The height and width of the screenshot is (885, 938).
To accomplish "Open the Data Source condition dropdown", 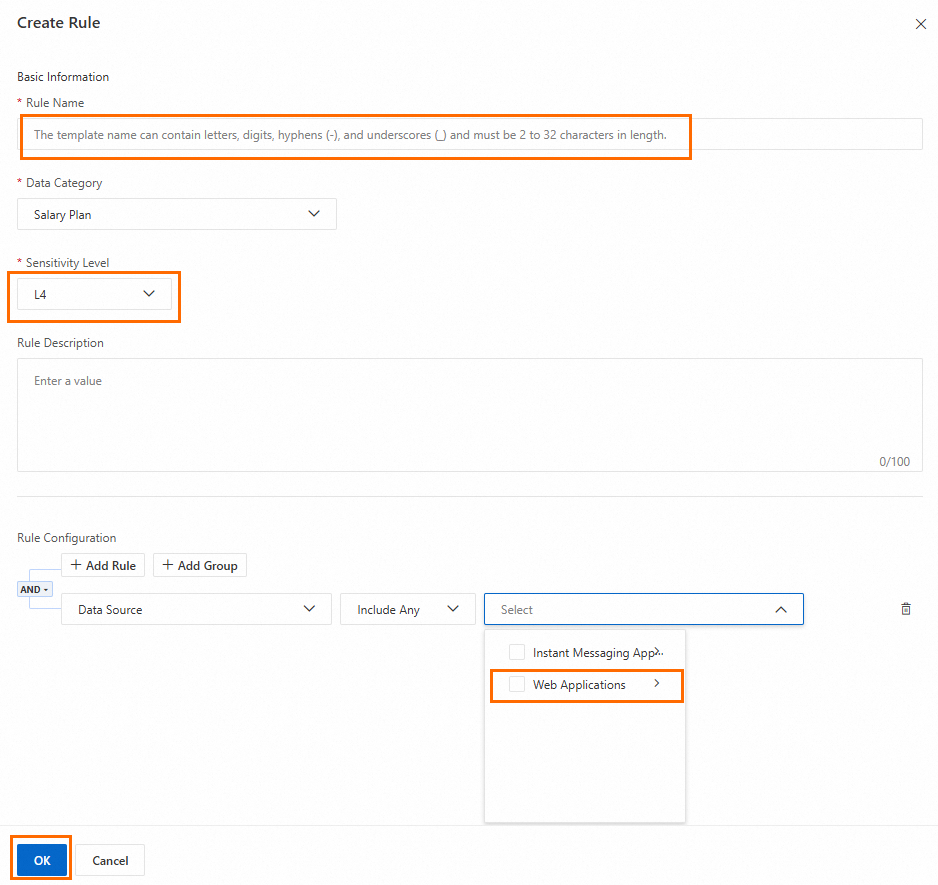I will (x=196, y=609).
